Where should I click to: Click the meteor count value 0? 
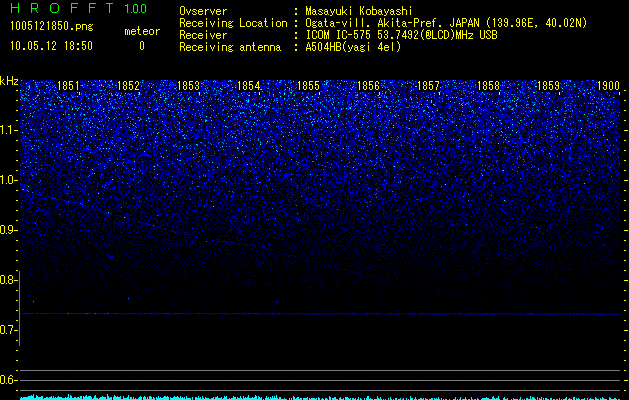point(142,46)
